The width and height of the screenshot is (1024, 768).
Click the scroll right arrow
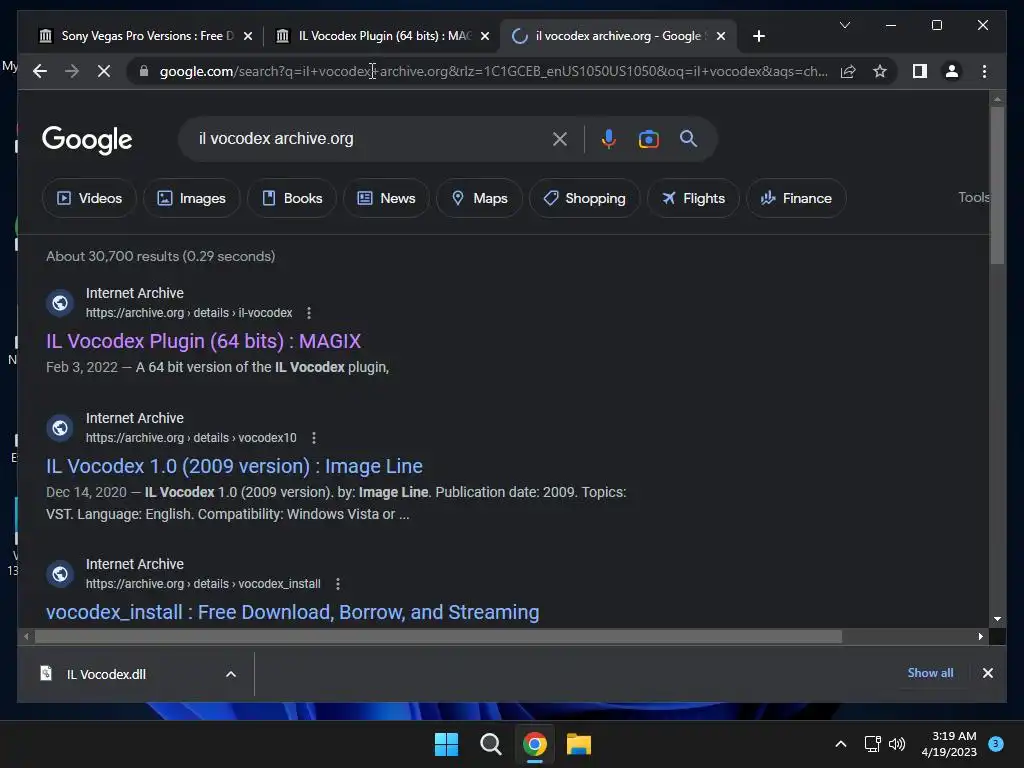coord(980,636)
